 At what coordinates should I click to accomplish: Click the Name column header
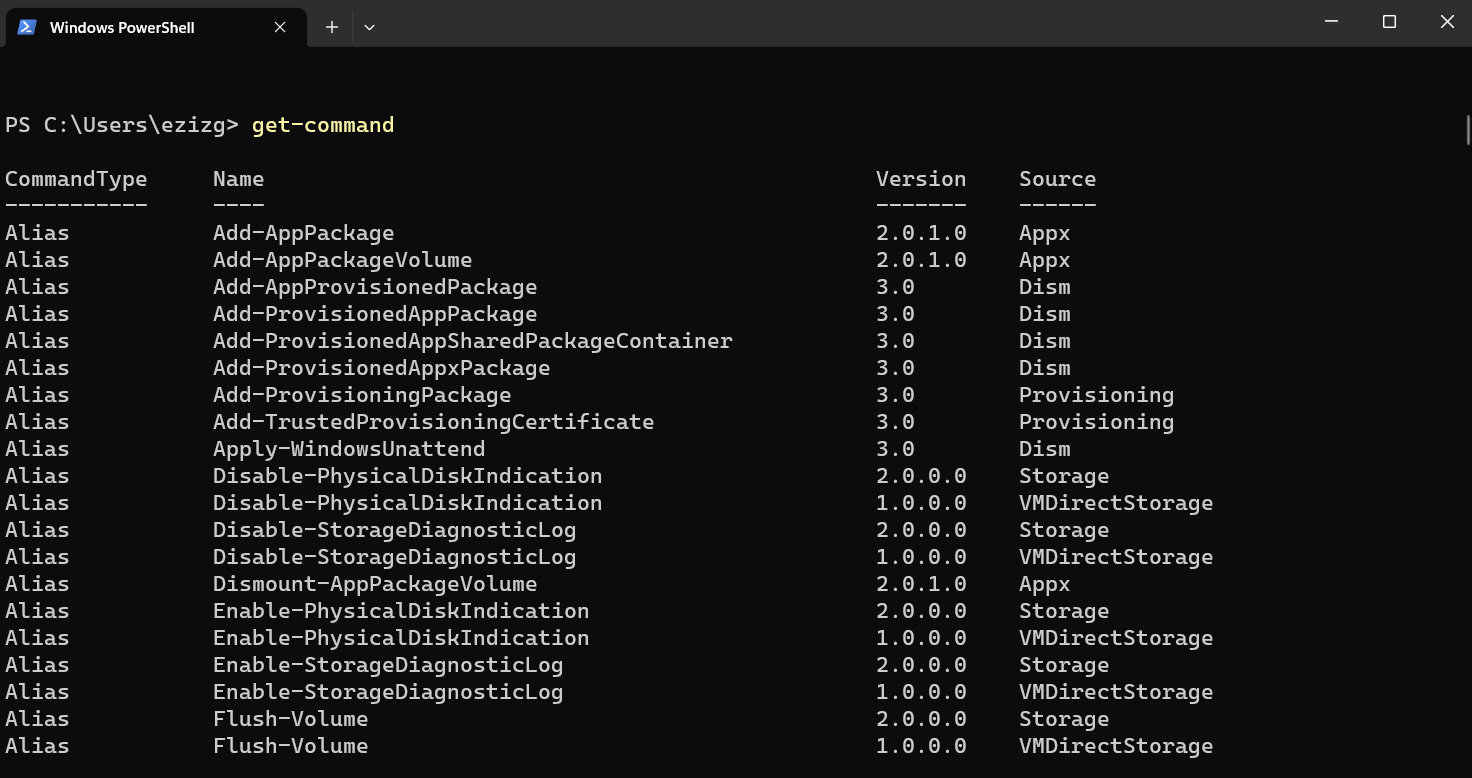click(x=238, y=179)
